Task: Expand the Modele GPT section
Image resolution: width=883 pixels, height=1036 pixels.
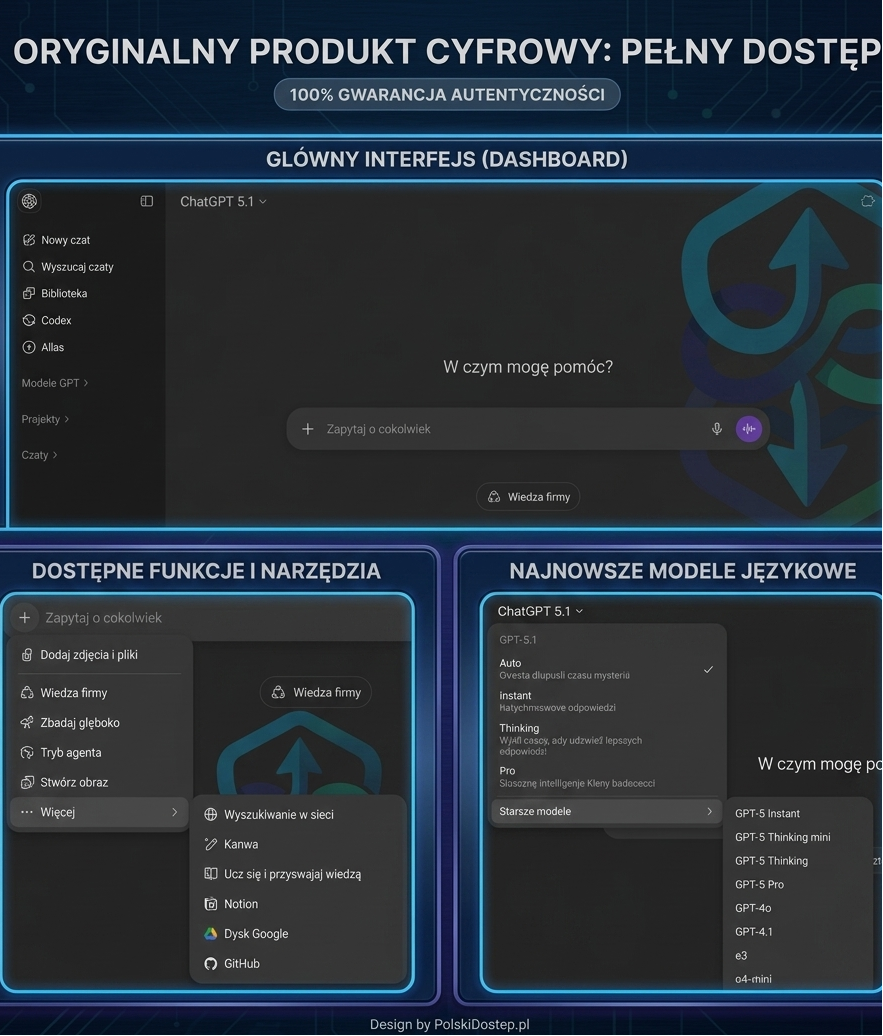Action: pyautogui.click(x=55, y=383)
